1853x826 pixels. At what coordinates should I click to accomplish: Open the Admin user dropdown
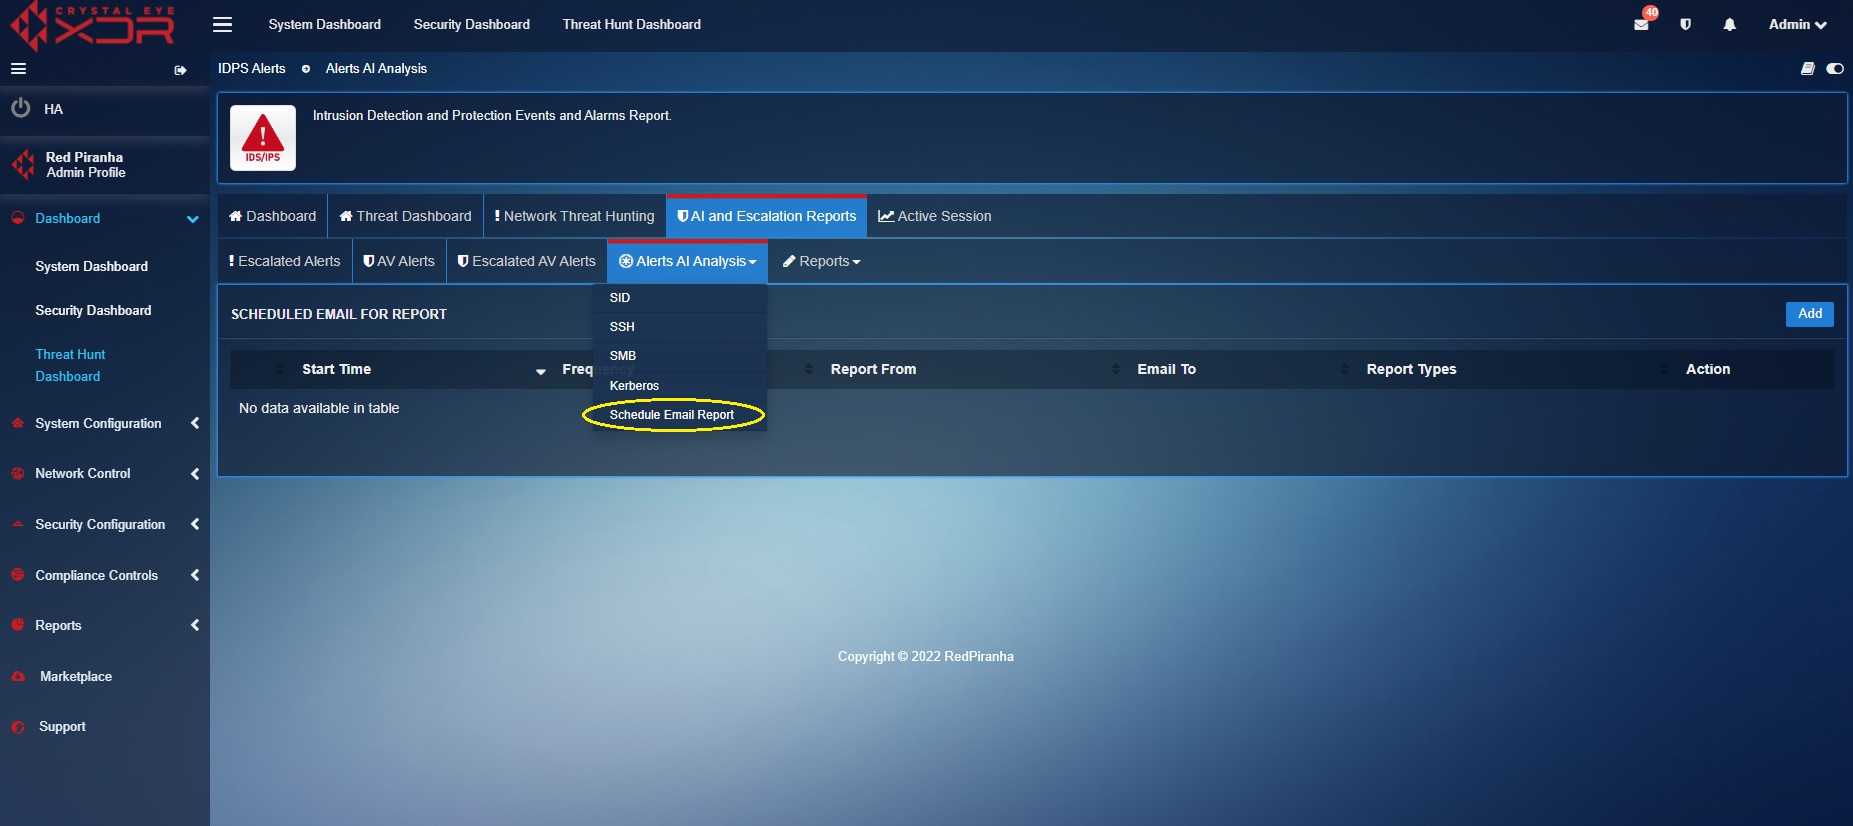(x=1797, y=24)
